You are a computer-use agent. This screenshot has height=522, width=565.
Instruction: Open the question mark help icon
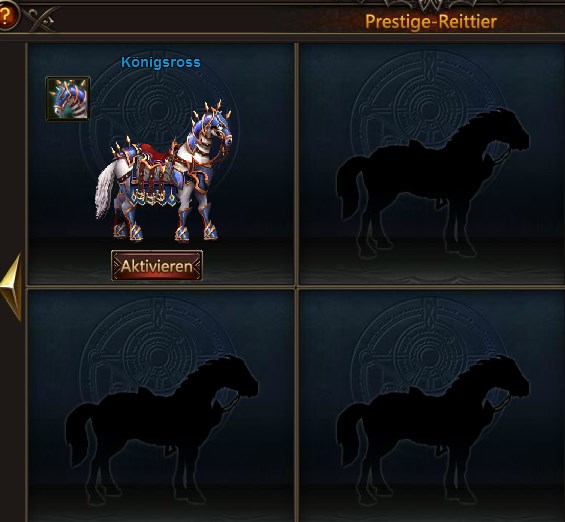click(x=6, y=15)
